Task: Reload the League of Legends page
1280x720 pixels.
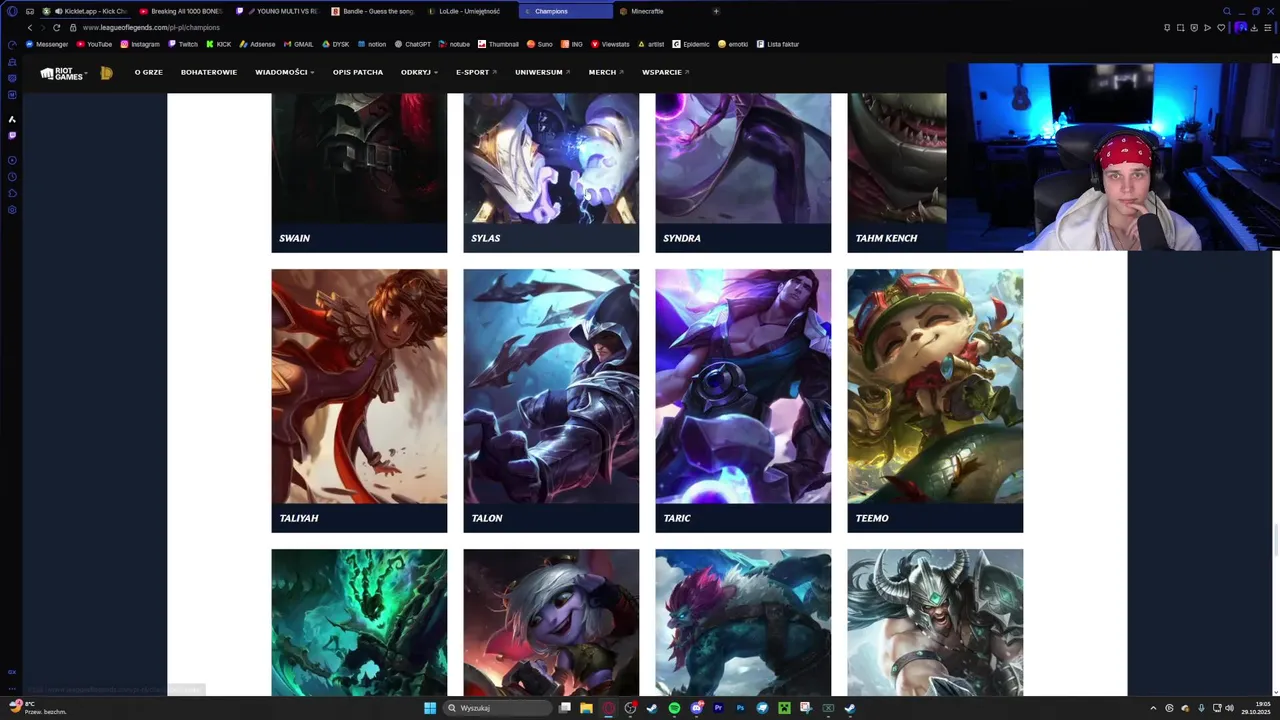Action: click(56, 27)
